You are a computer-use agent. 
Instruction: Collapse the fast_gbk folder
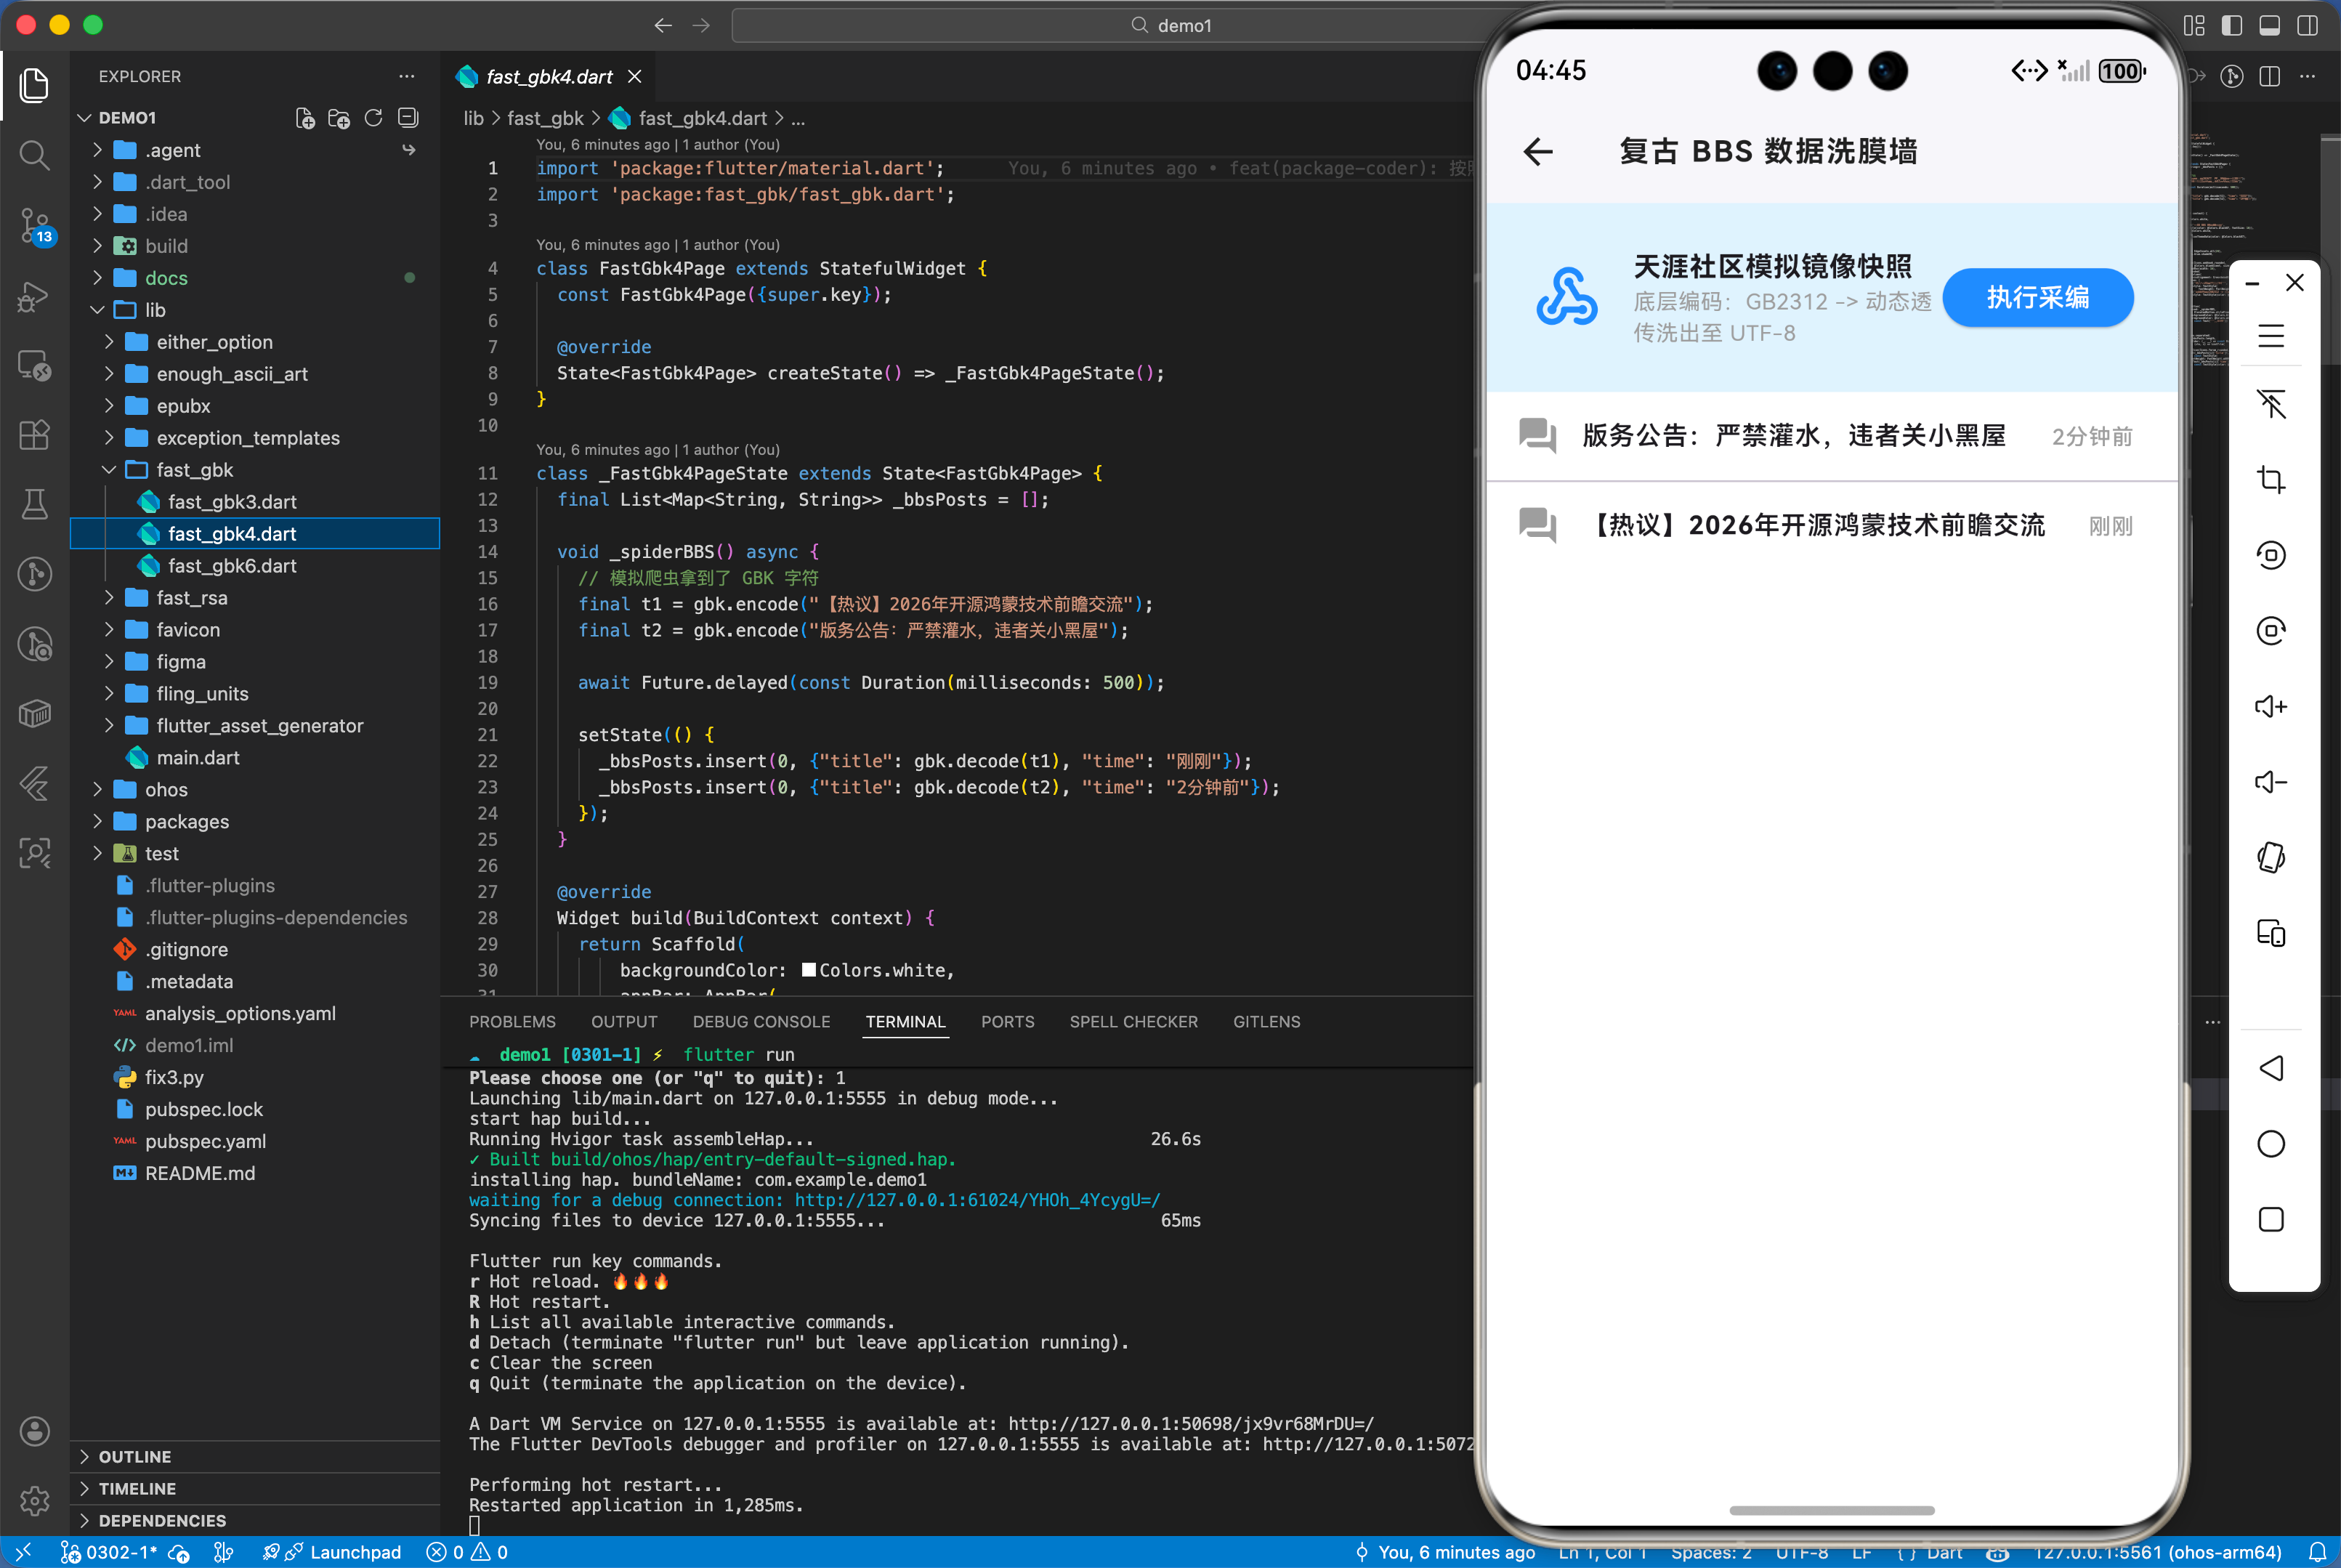[194, 470]
